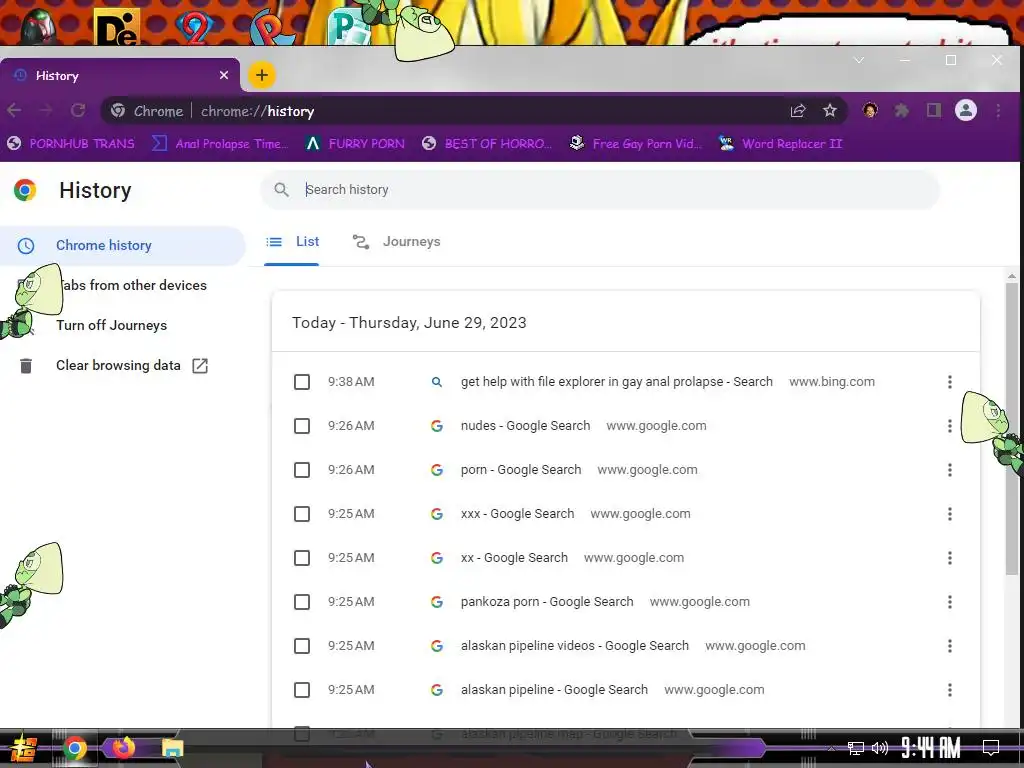Launch Firefox from the taskbar
Viewport: 1024px width, 768px height.
pos(123,748)
